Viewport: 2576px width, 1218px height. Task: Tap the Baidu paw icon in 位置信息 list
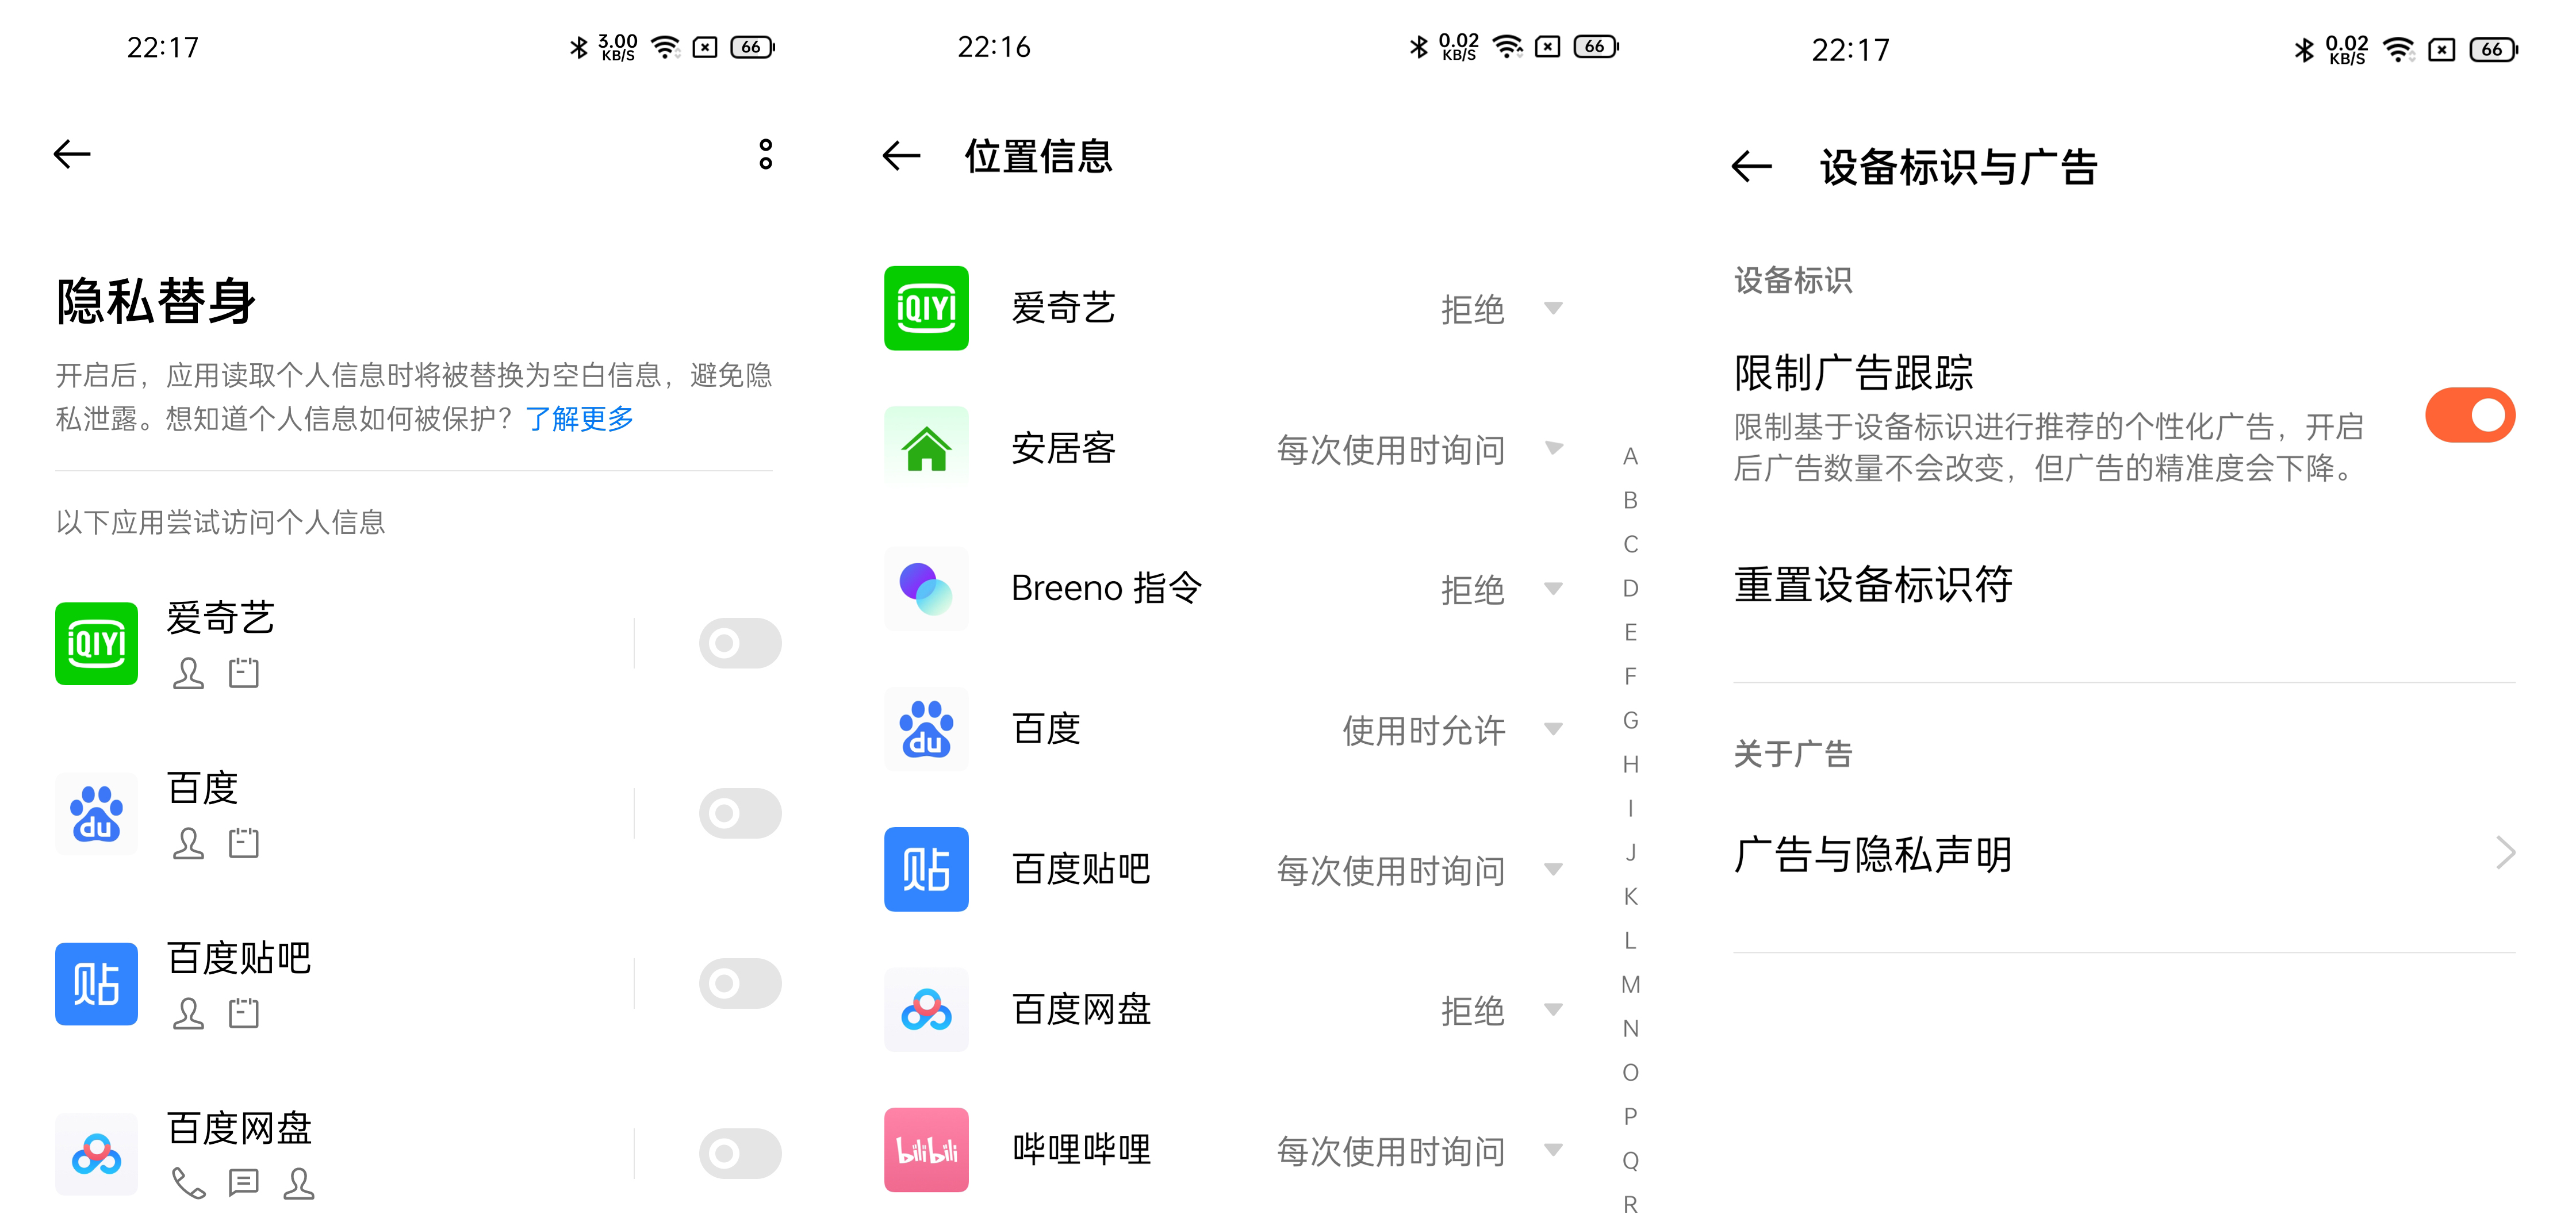(925, 730)
